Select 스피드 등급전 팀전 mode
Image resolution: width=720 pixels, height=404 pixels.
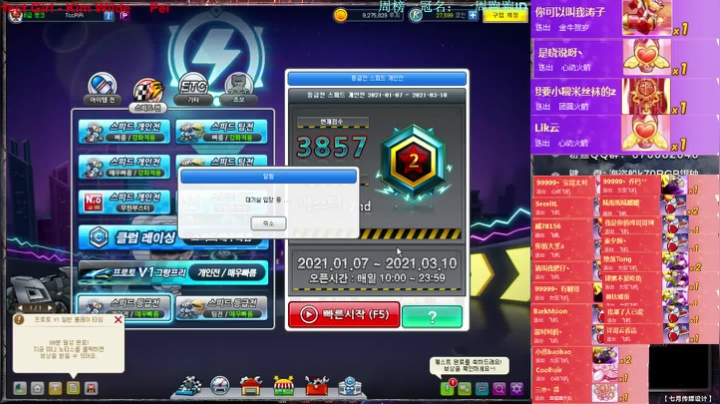pyautogui.click(x=222, y=308)
